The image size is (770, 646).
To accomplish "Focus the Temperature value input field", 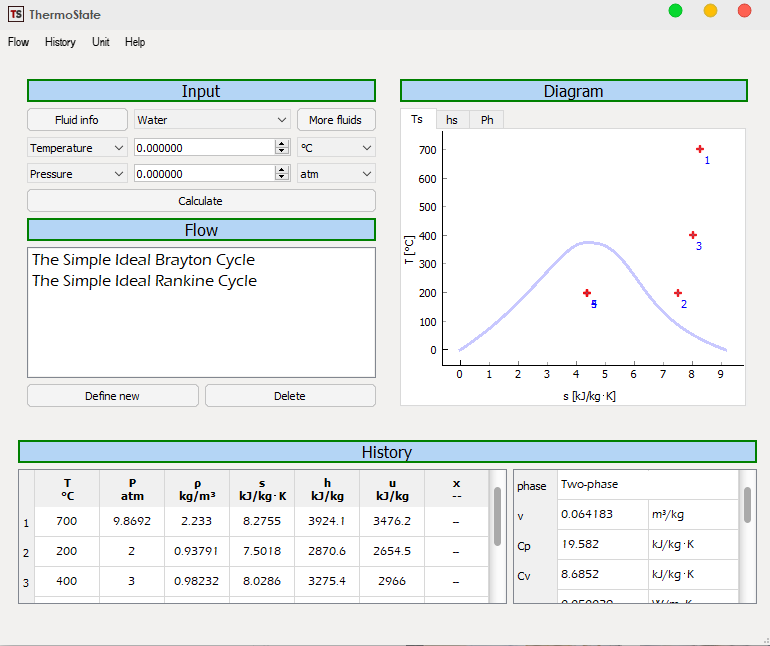I will tap(204, 148).
